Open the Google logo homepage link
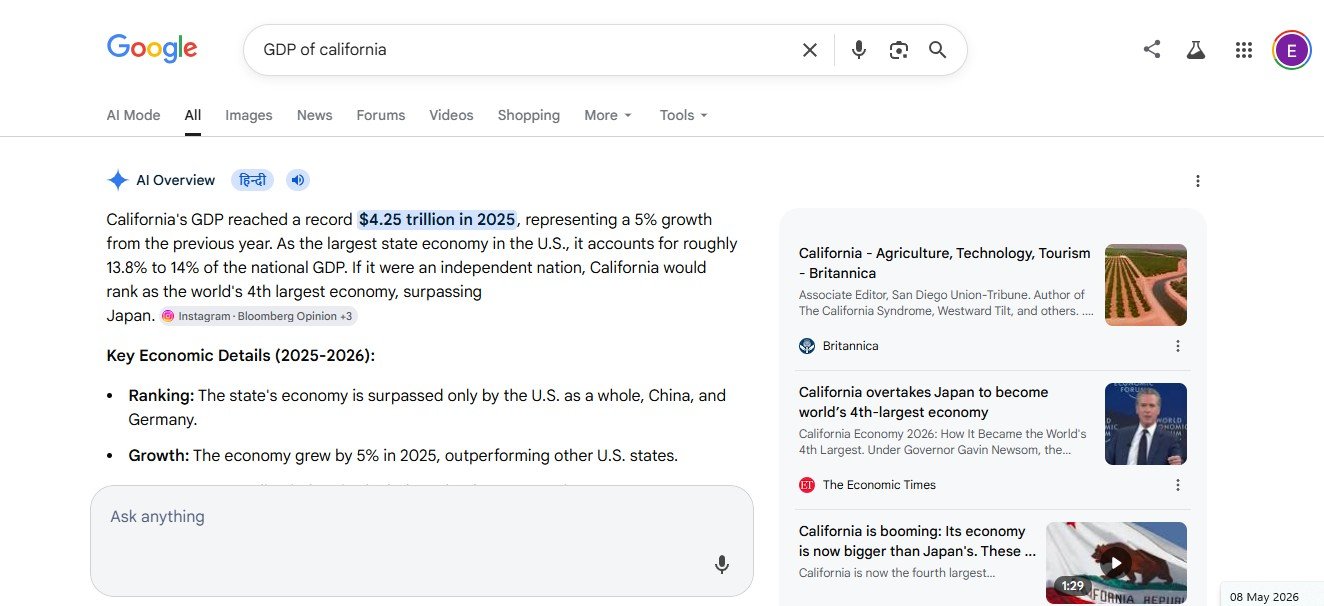Image resolution: width=1324 pixels, height=606 pixels. coord(152,49)
